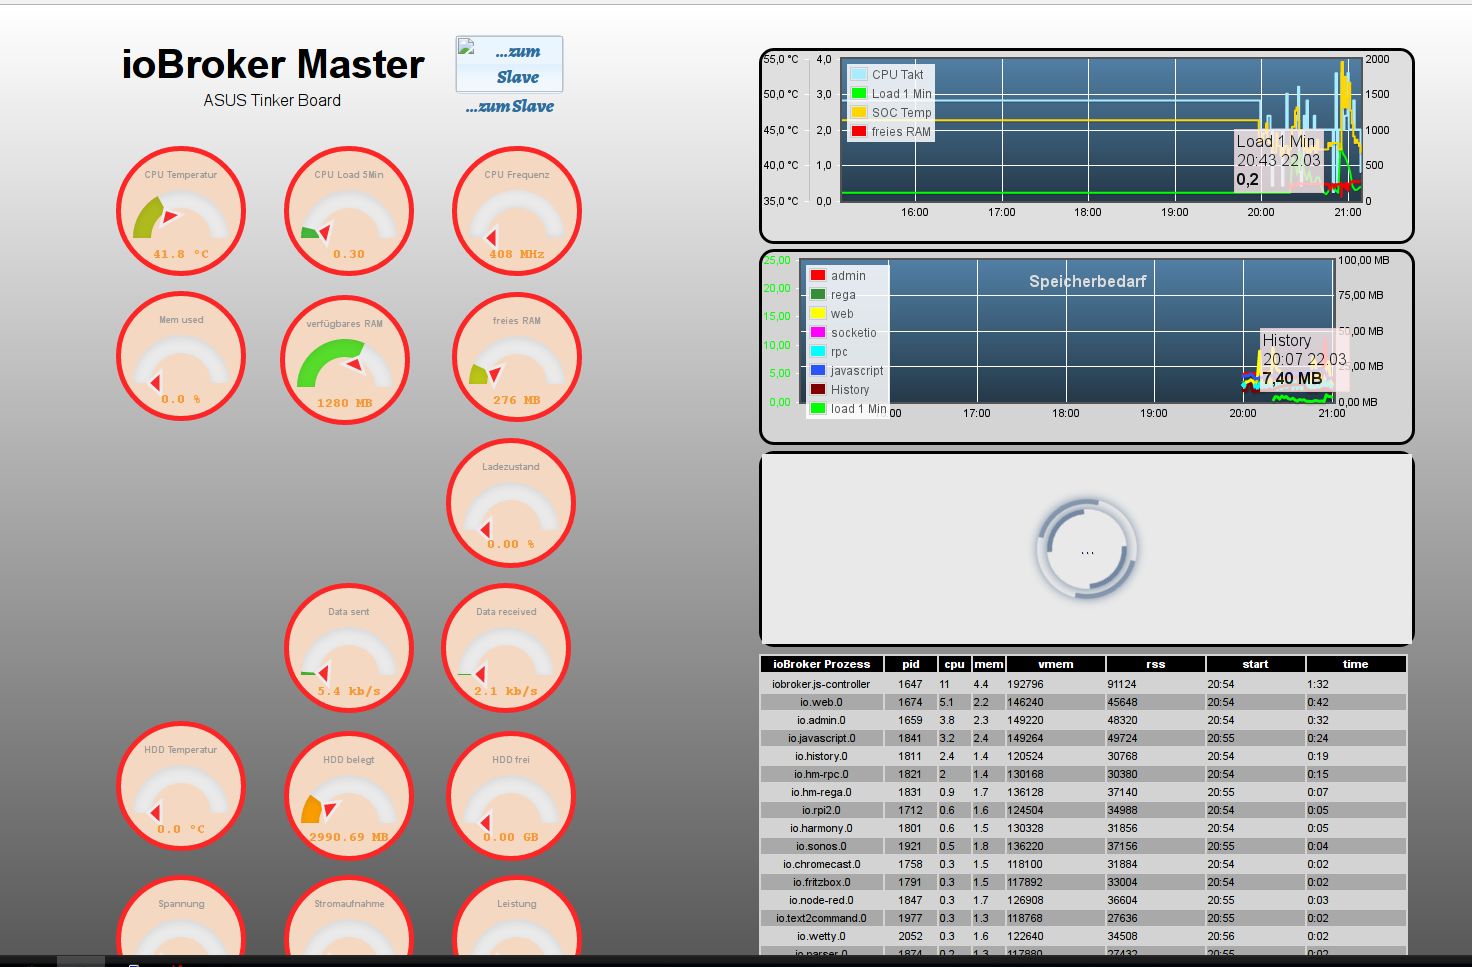The width and height of the screenshot is (1472, 967).
Task: Select the io.chromecast.0 process row
Action: pos(1084,864)
